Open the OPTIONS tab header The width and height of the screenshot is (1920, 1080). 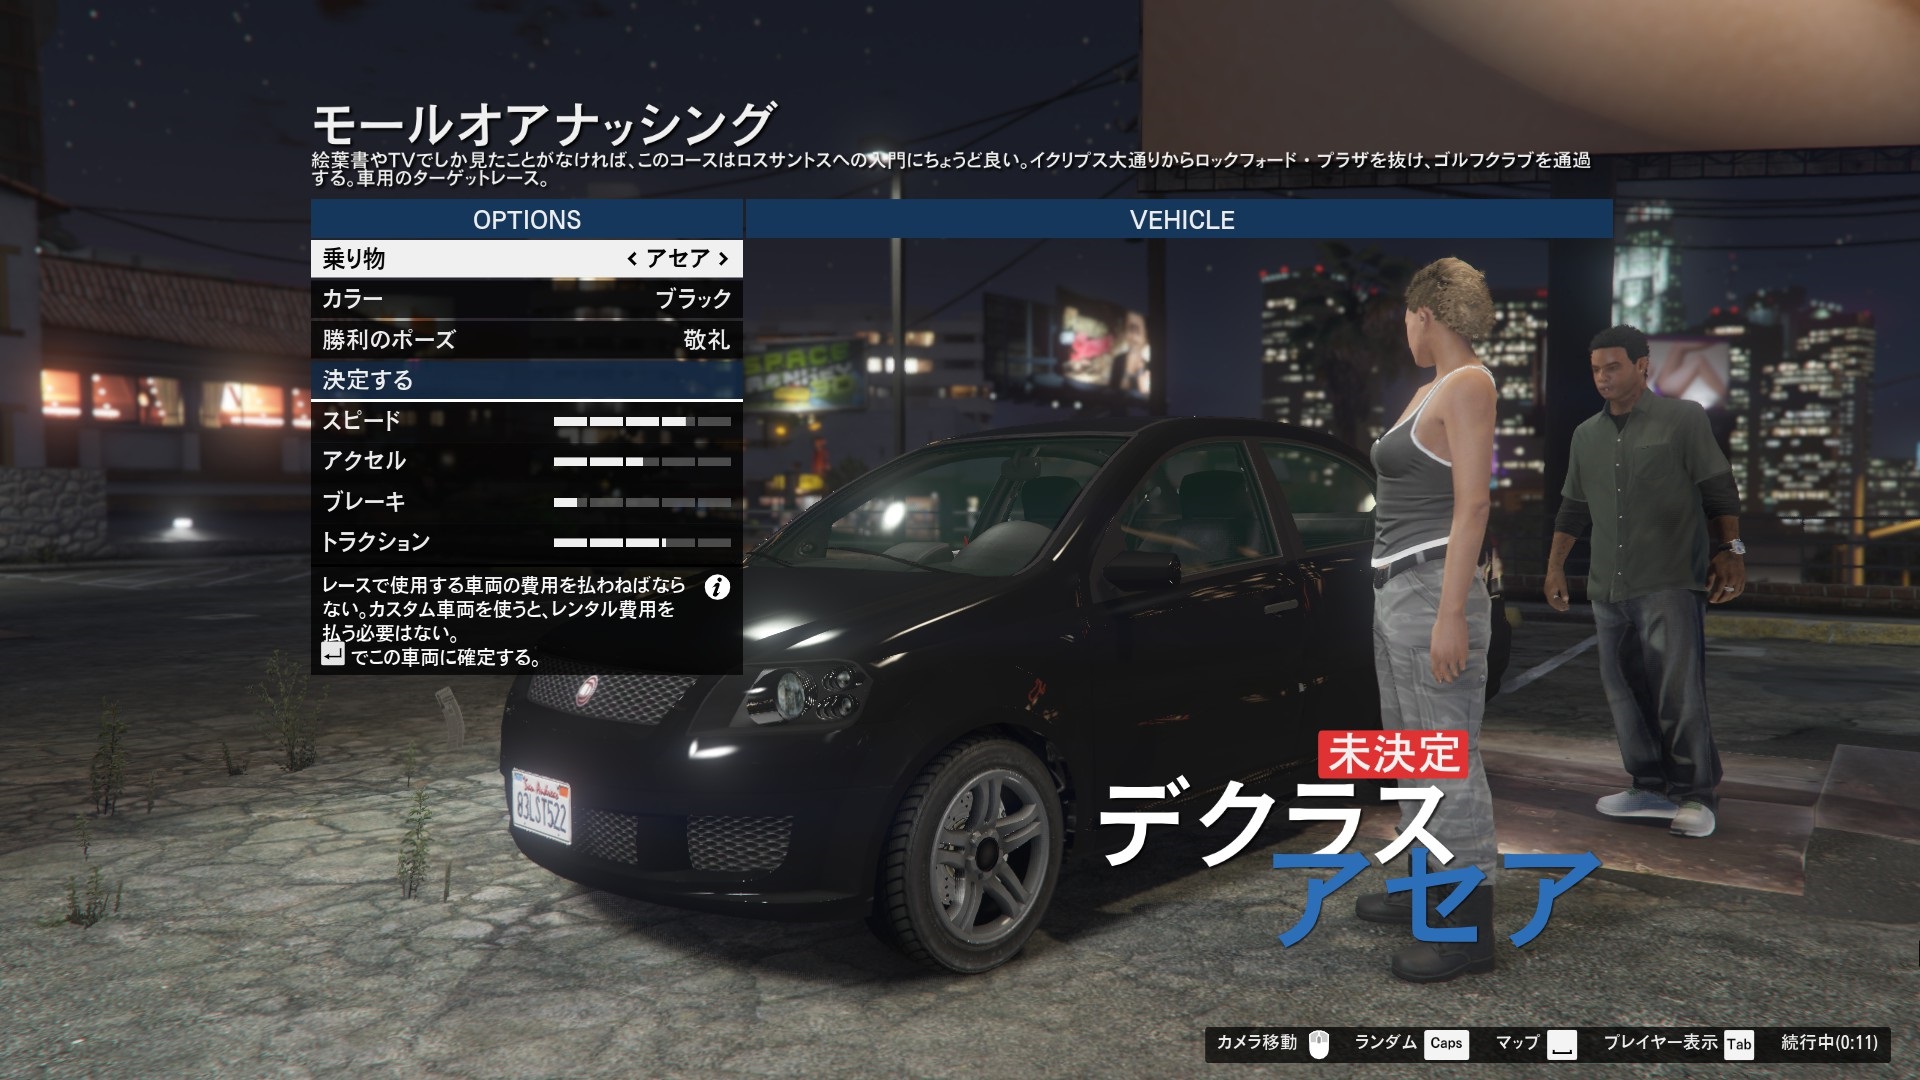coord(527,219)
